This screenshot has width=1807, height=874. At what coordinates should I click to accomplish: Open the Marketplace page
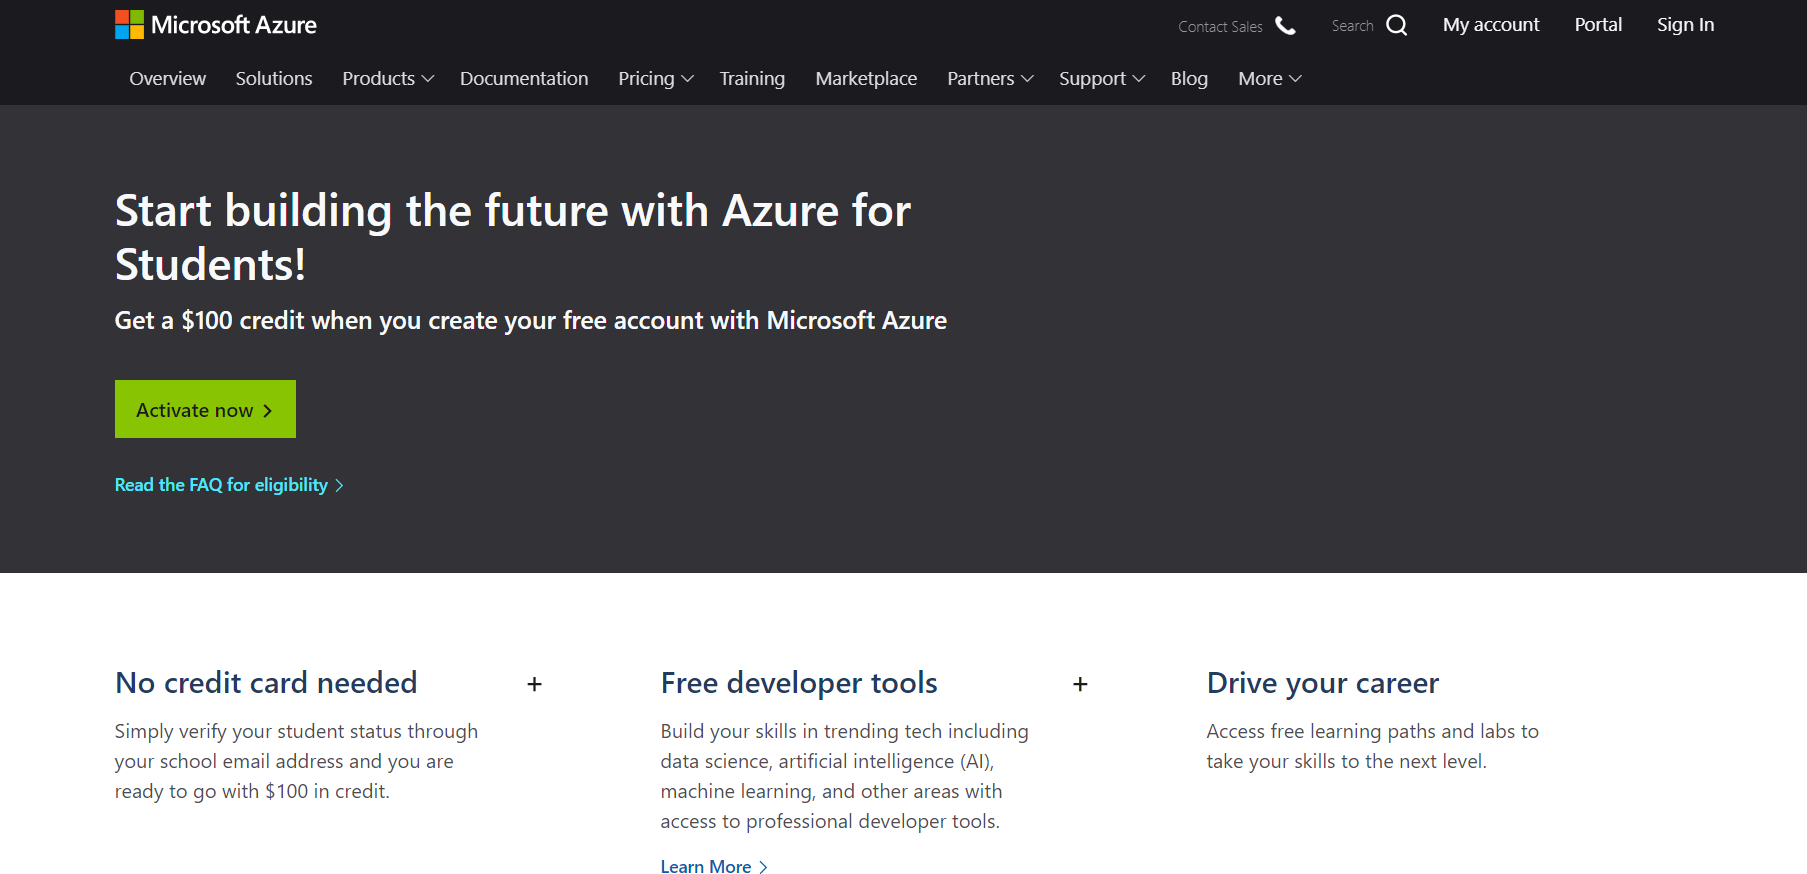[x=866, y=79]
